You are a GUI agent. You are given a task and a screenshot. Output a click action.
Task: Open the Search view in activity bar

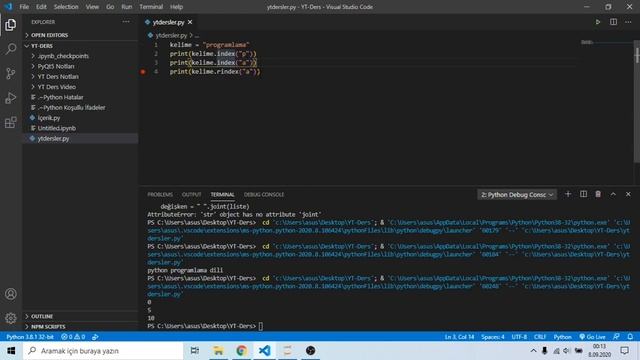pos(11,49)
